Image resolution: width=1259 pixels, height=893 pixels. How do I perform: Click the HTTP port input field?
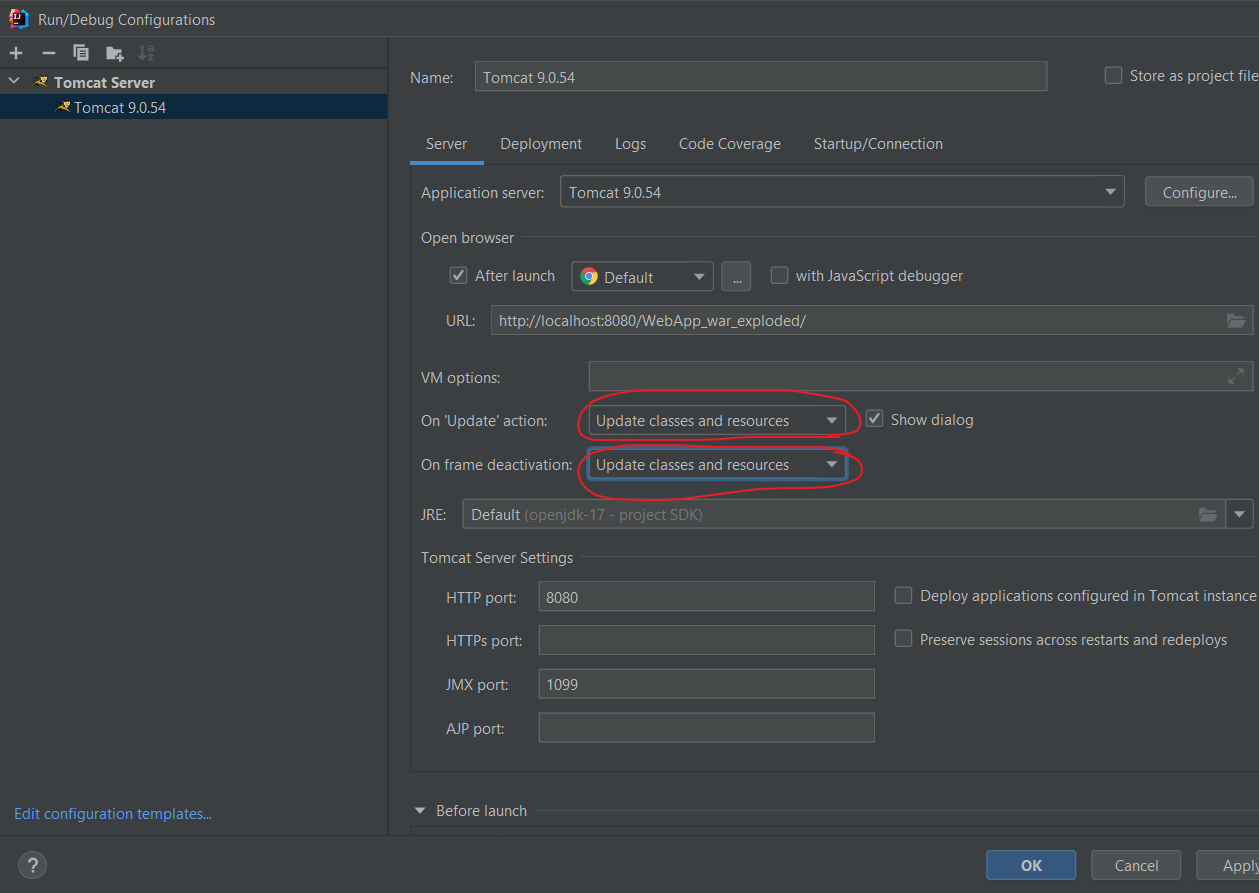point(706,597)
